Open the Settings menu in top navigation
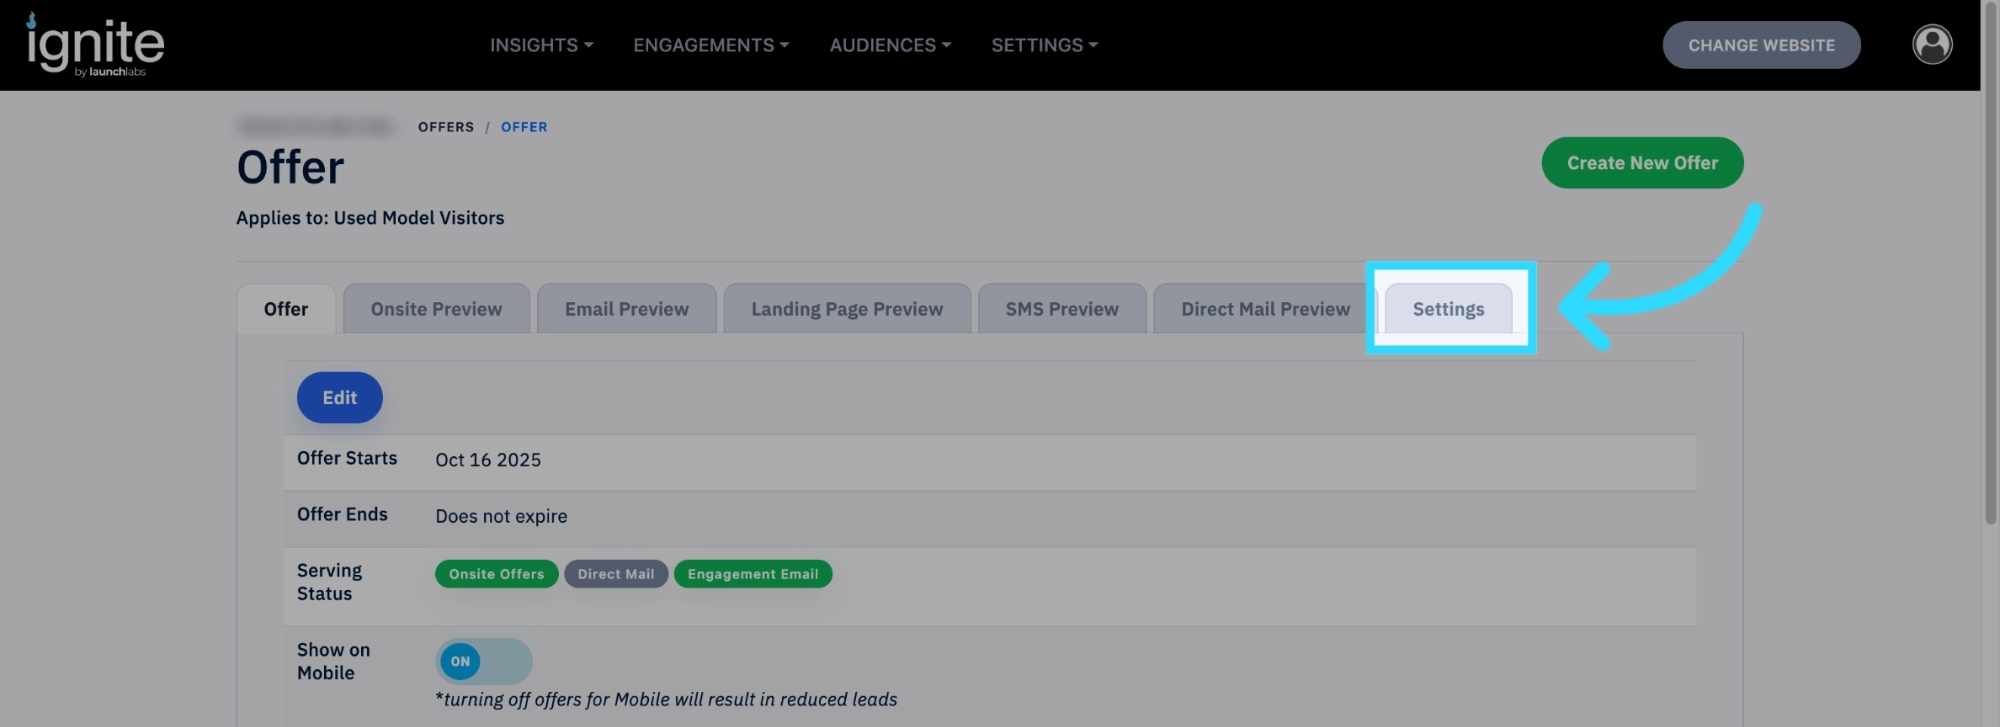 [x=1044, y=45]
